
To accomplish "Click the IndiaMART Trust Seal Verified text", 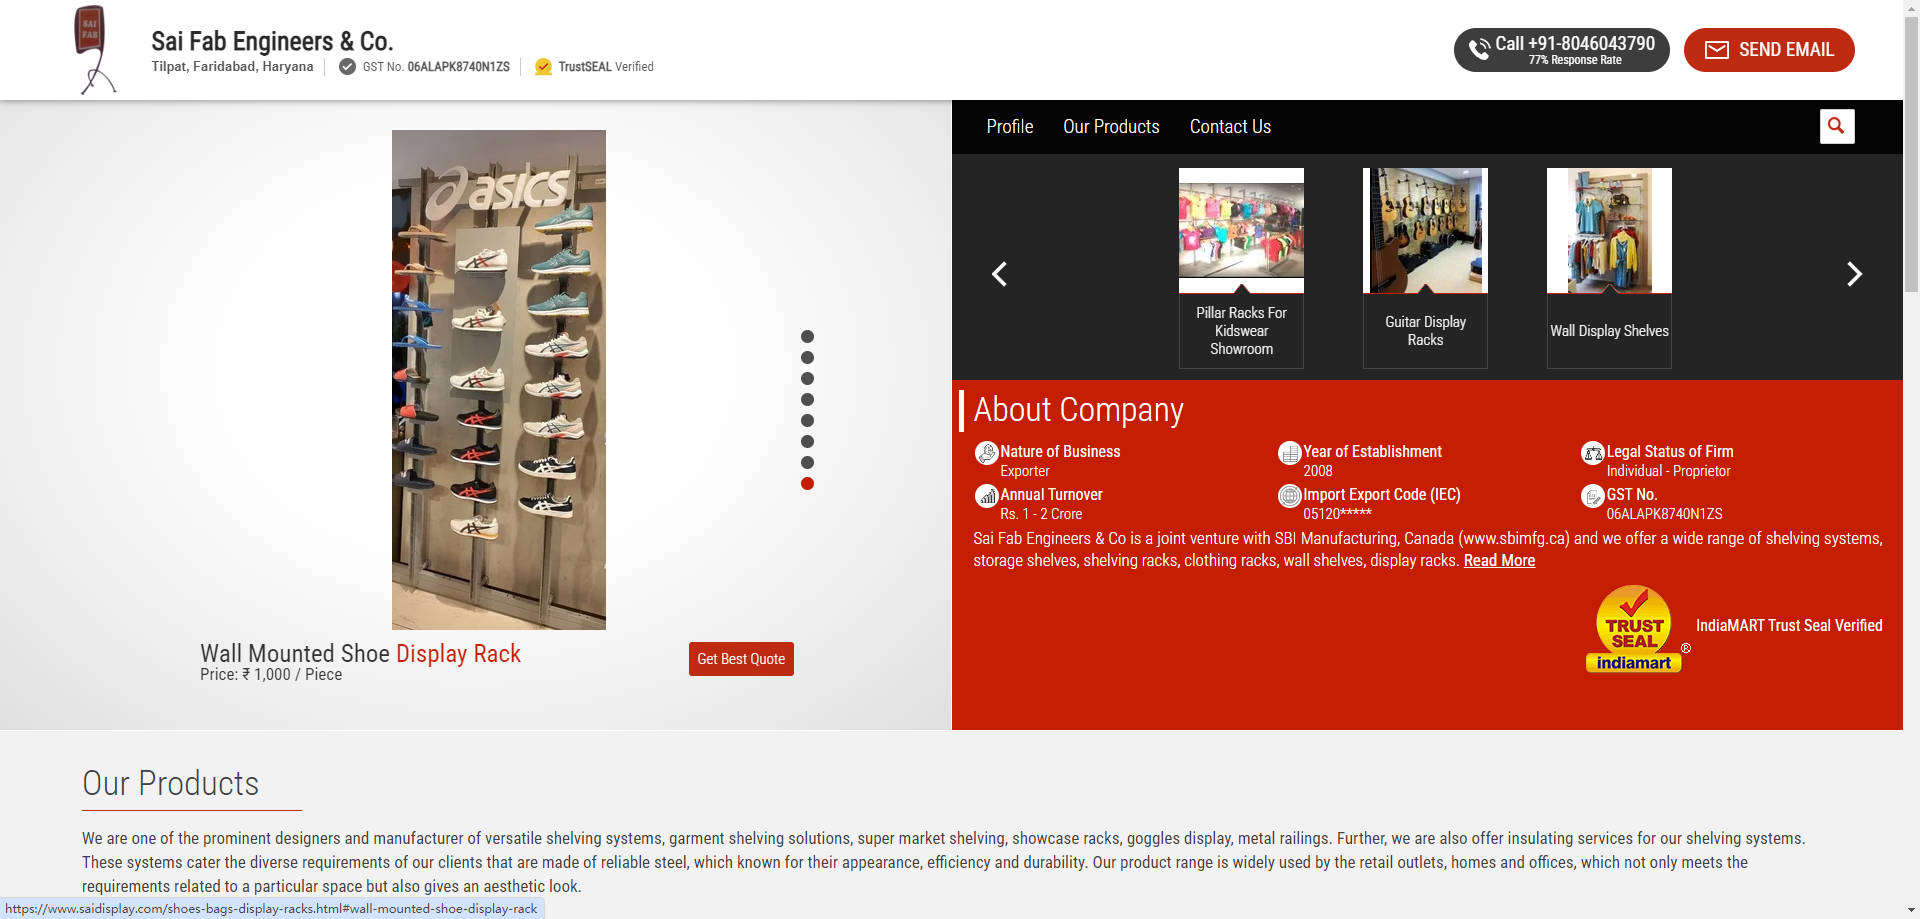I will 1789,626.
